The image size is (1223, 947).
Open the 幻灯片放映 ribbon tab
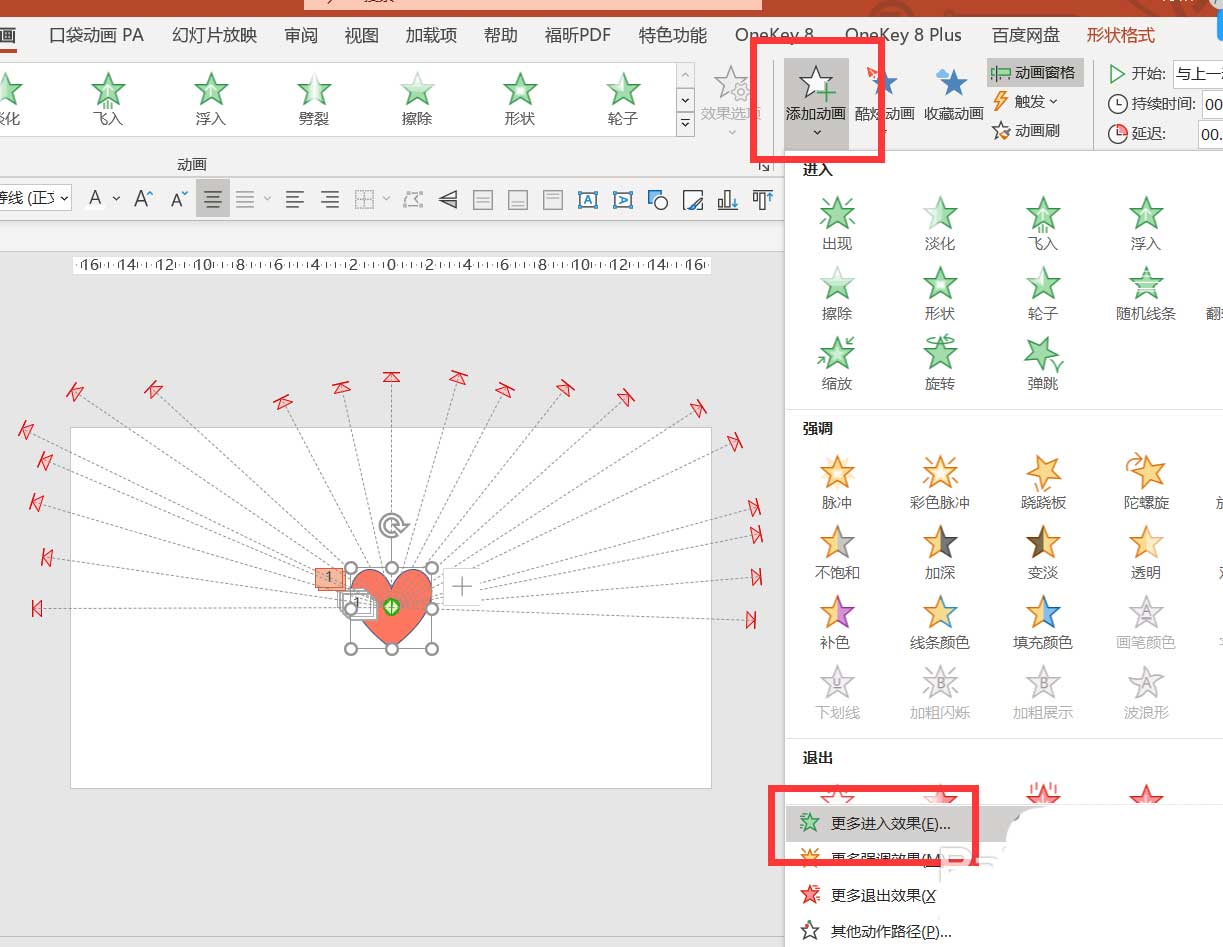pyautogui.click(x=213, y=34)
